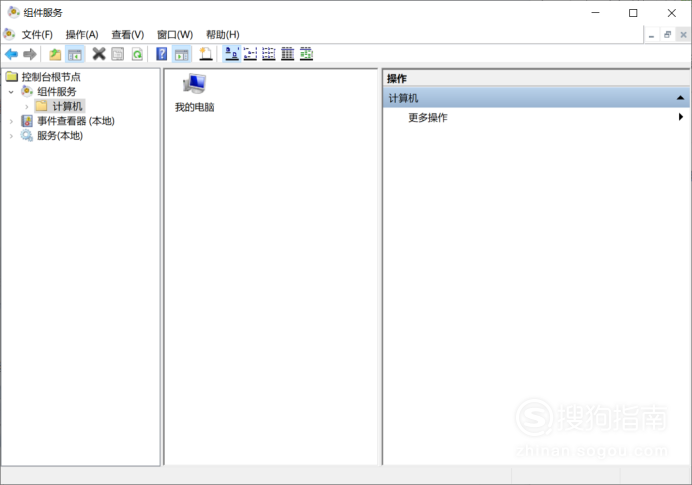
Task: Switch to small icons view
Action: tap(250, 54)
